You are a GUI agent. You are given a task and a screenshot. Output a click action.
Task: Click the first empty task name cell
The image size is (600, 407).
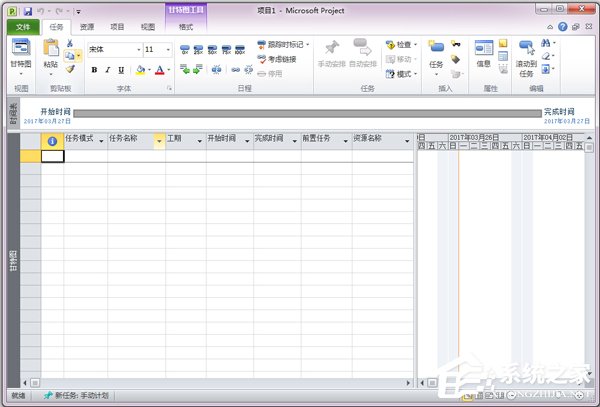point(135,156)
